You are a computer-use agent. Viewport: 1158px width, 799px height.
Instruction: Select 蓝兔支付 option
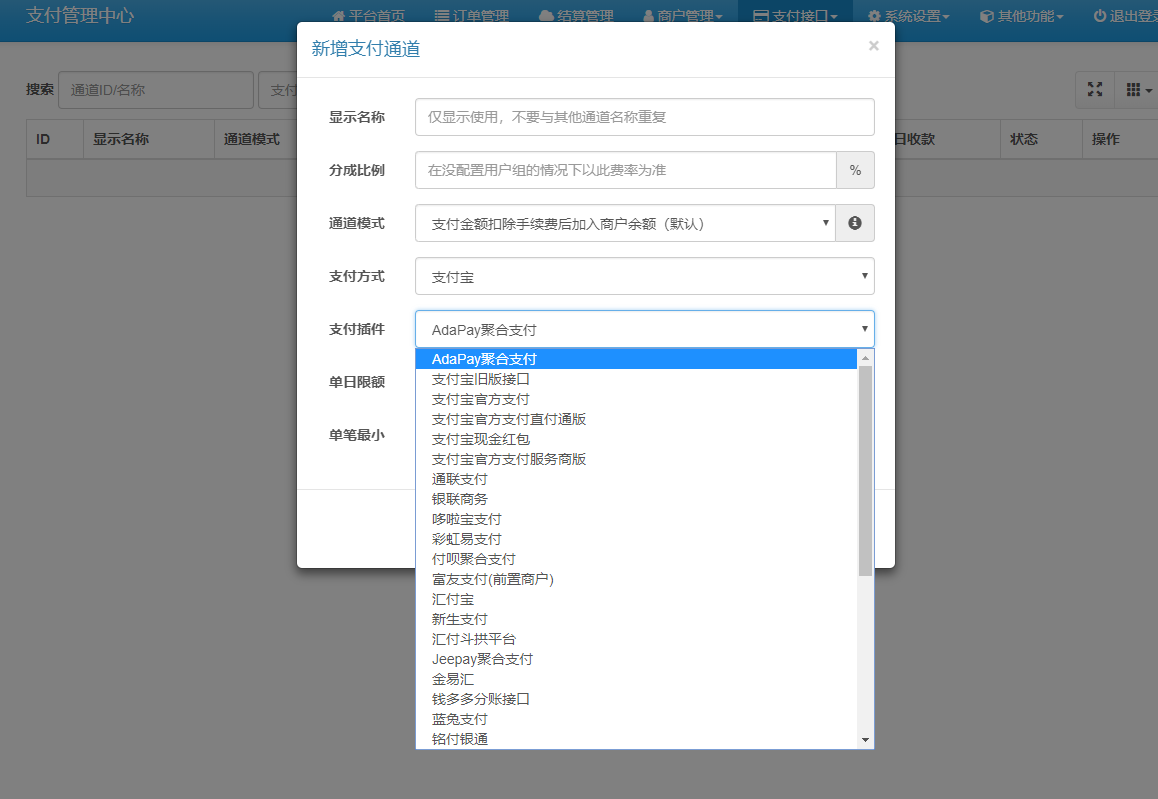pyautogui.click(x=636, y=719)
